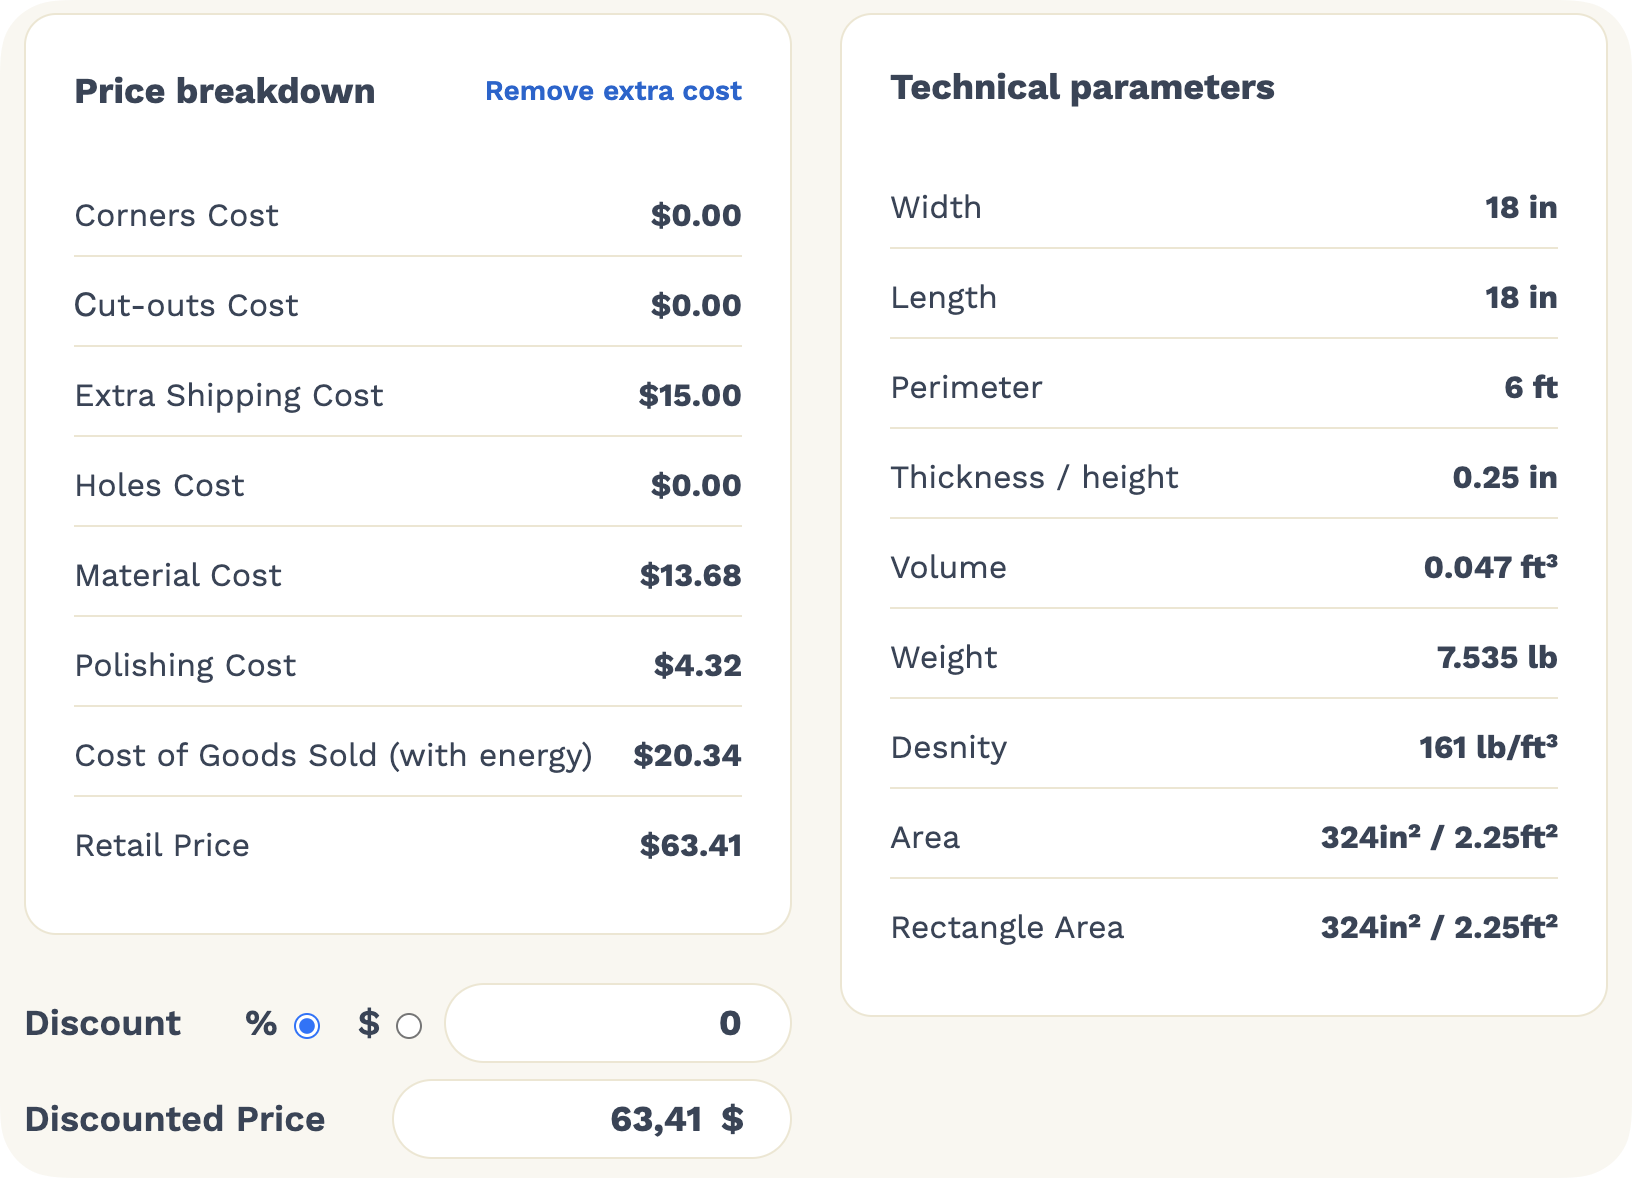The image size is (1632, 1178).
Task: Select the dollar discount radio button
Action: point(409,1026)
